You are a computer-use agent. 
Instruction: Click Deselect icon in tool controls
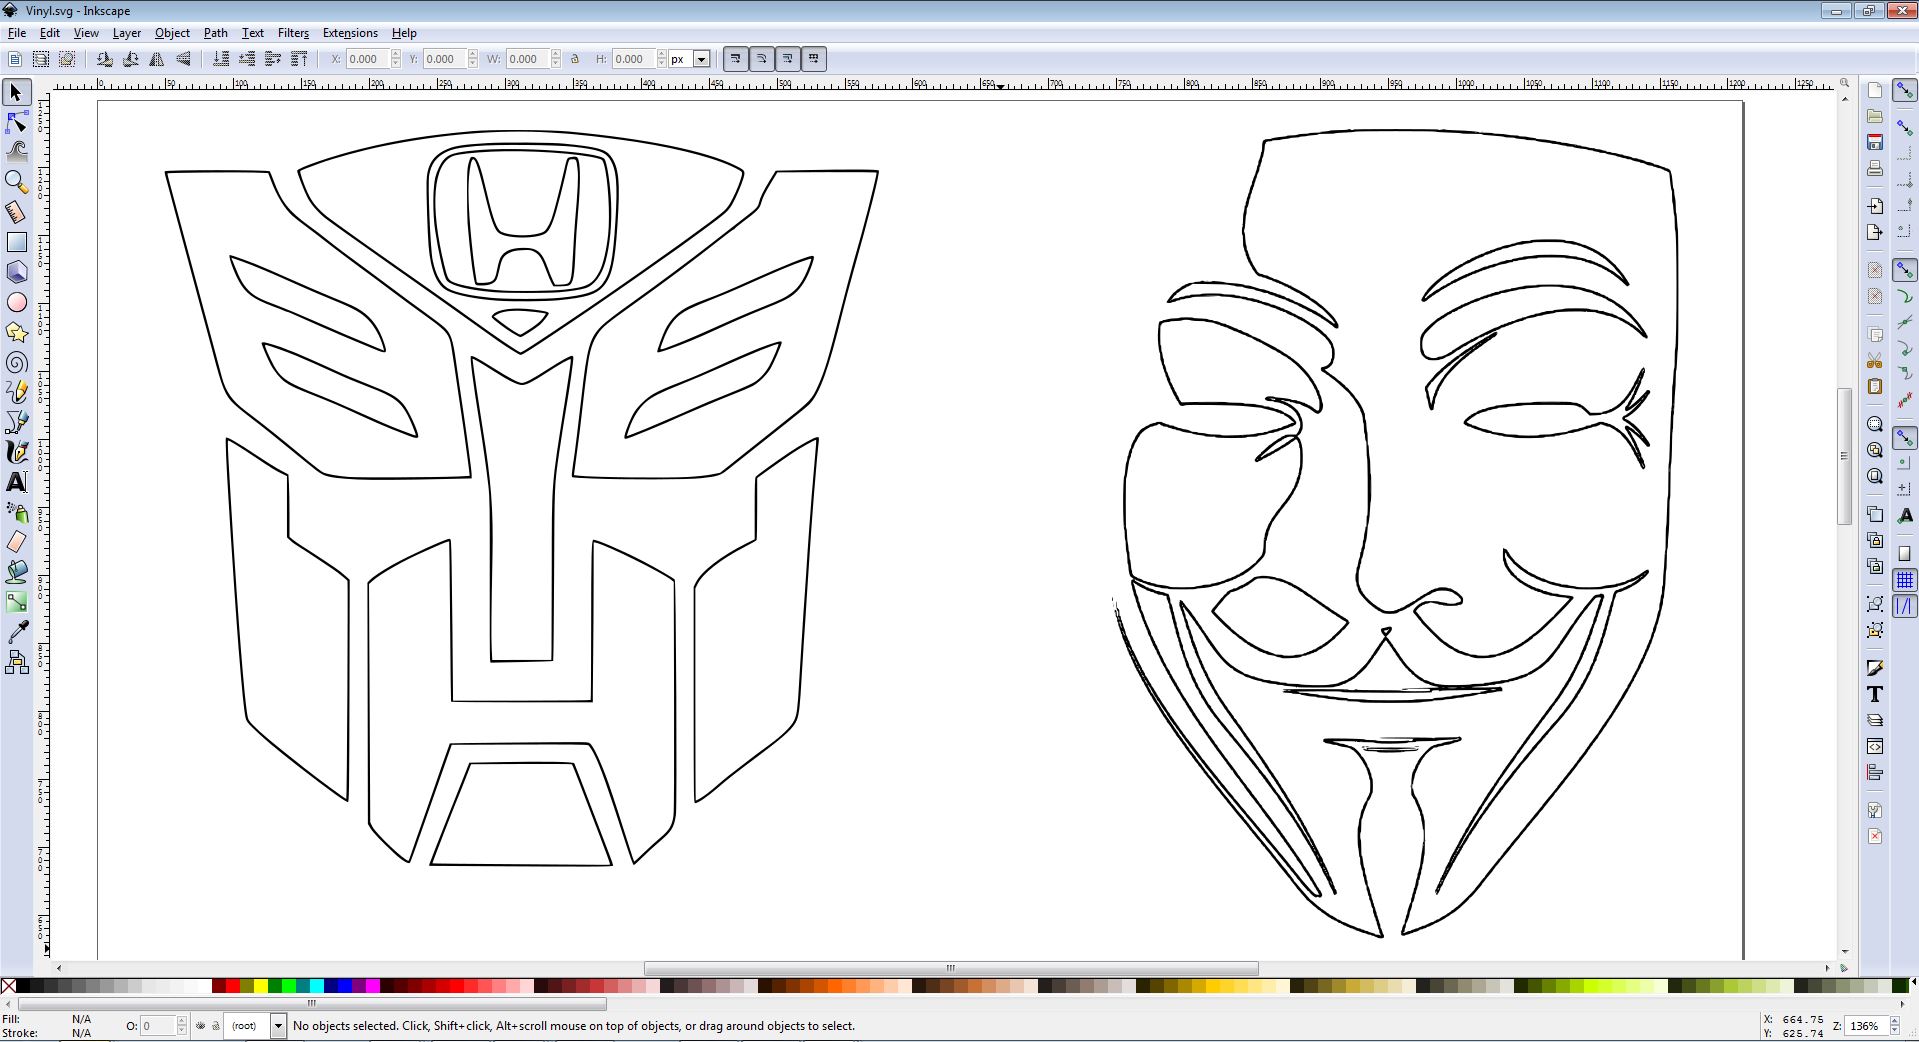[67, 59]
